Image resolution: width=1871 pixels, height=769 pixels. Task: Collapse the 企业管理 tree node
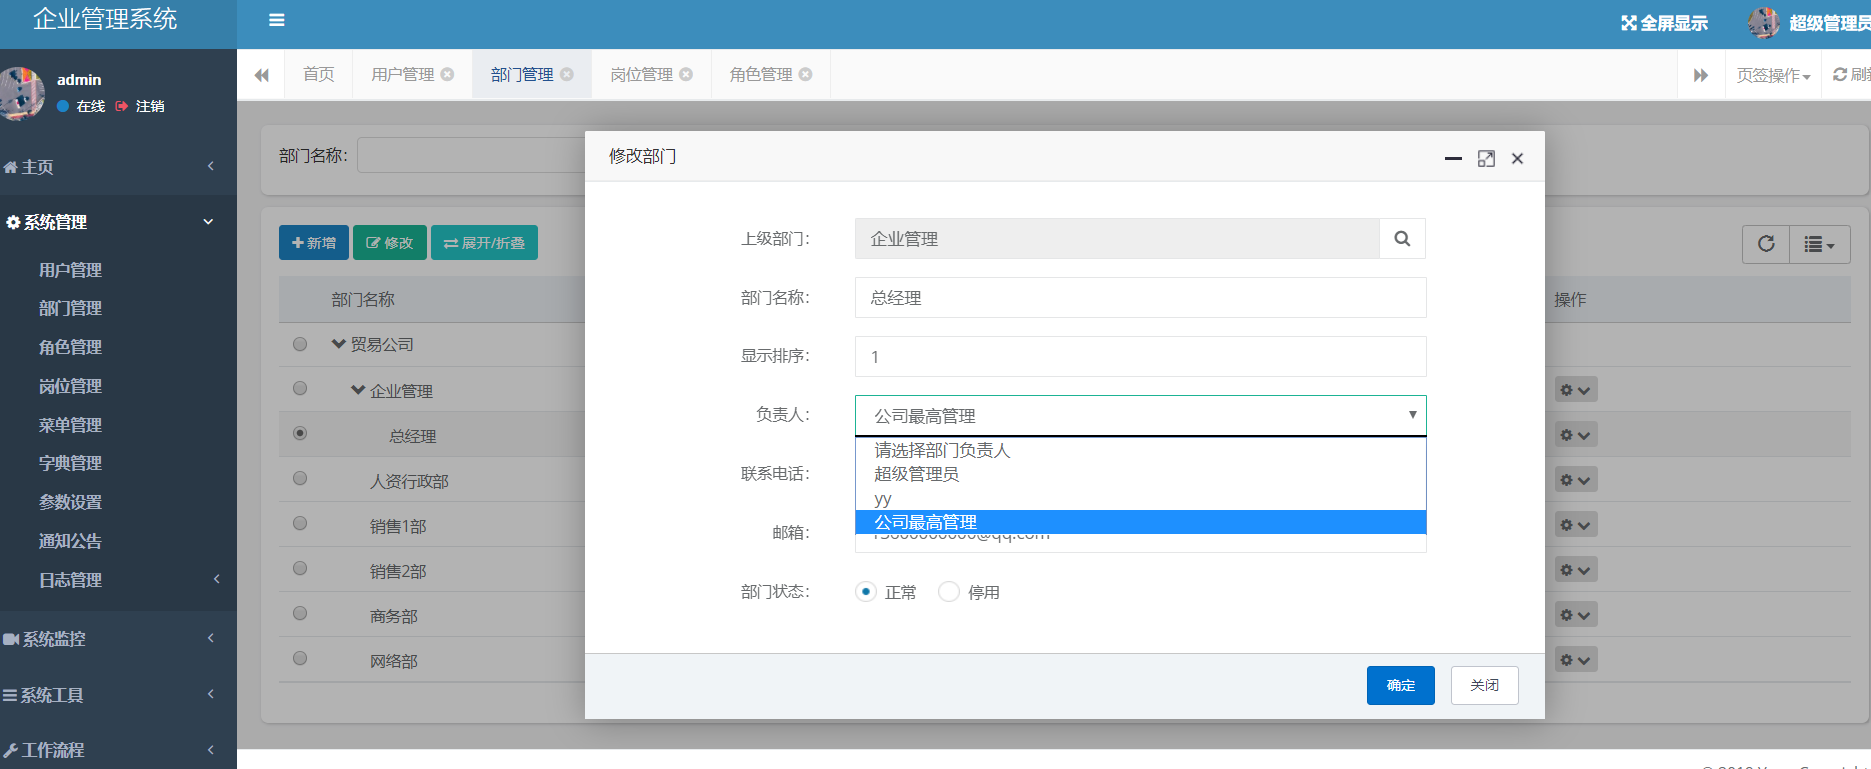[358, 390]
